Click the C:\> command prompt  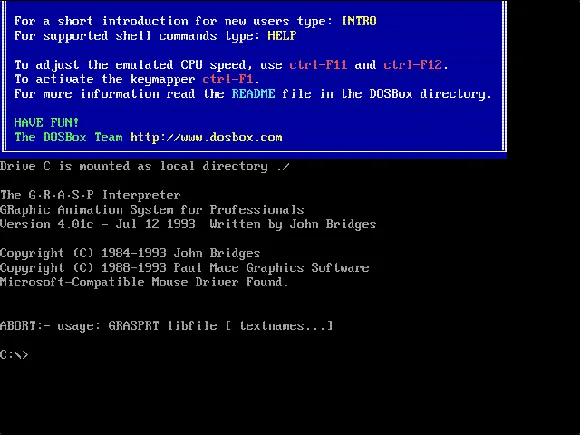(x=14, y=355)
